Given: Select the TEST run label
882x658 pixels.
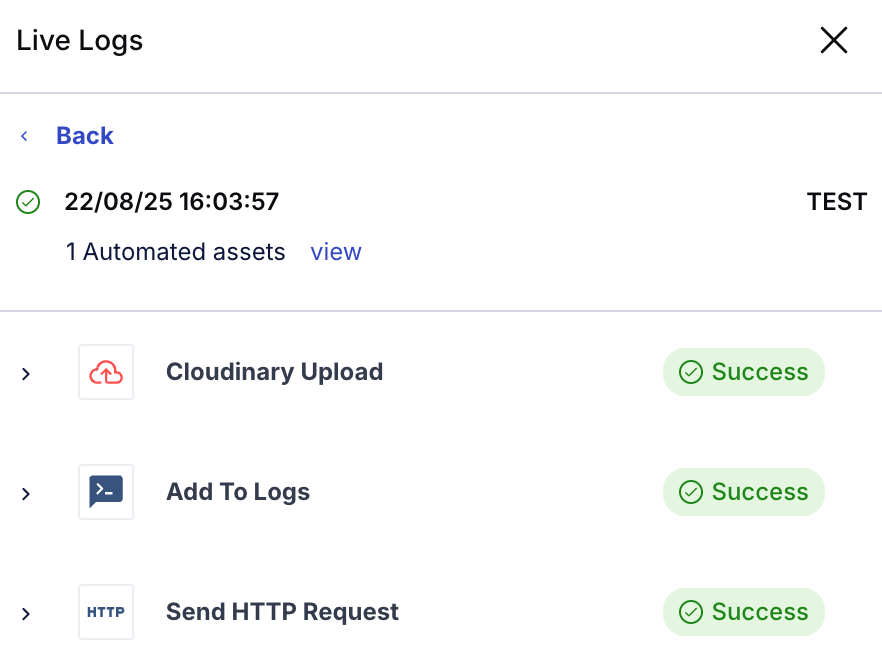Looking at the screenshot, I should pyautogui.click(x=837, y=201).
